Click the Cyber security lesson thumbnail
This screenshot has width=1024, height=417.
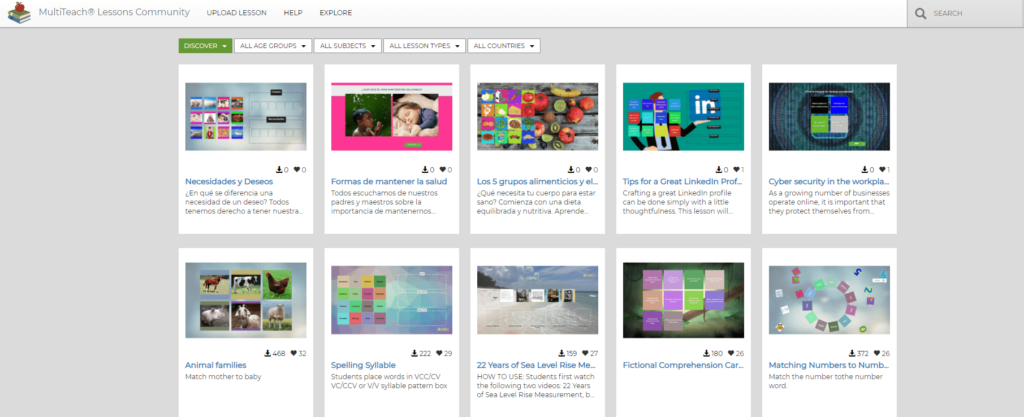click(x=829, y=117)
